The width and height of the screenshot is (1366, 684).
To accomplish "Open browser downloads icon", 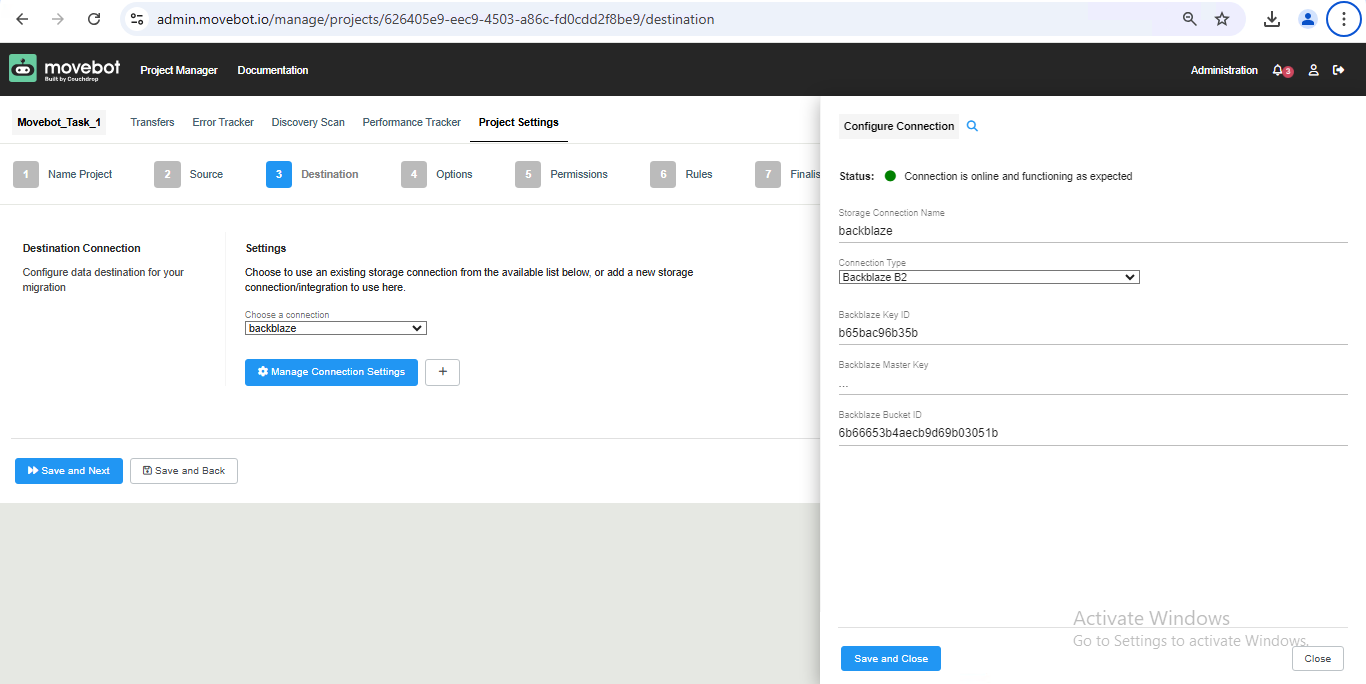I will [x=1272, y=19].
